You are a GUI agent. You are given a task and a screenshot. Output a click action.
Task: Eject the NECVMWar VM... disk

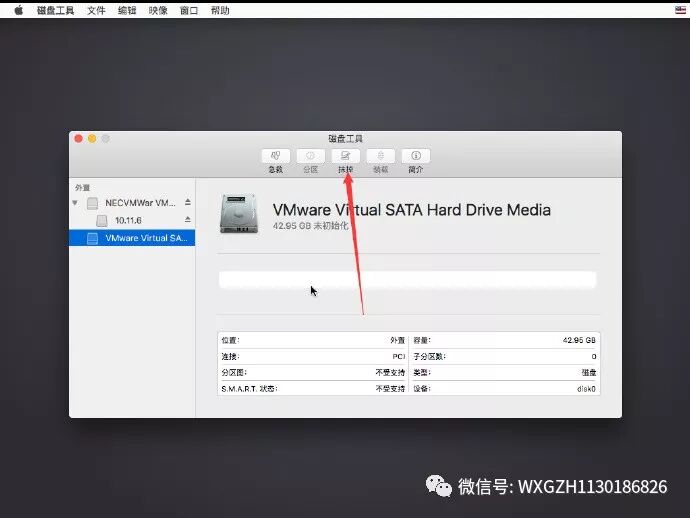[x=188, y=202]
